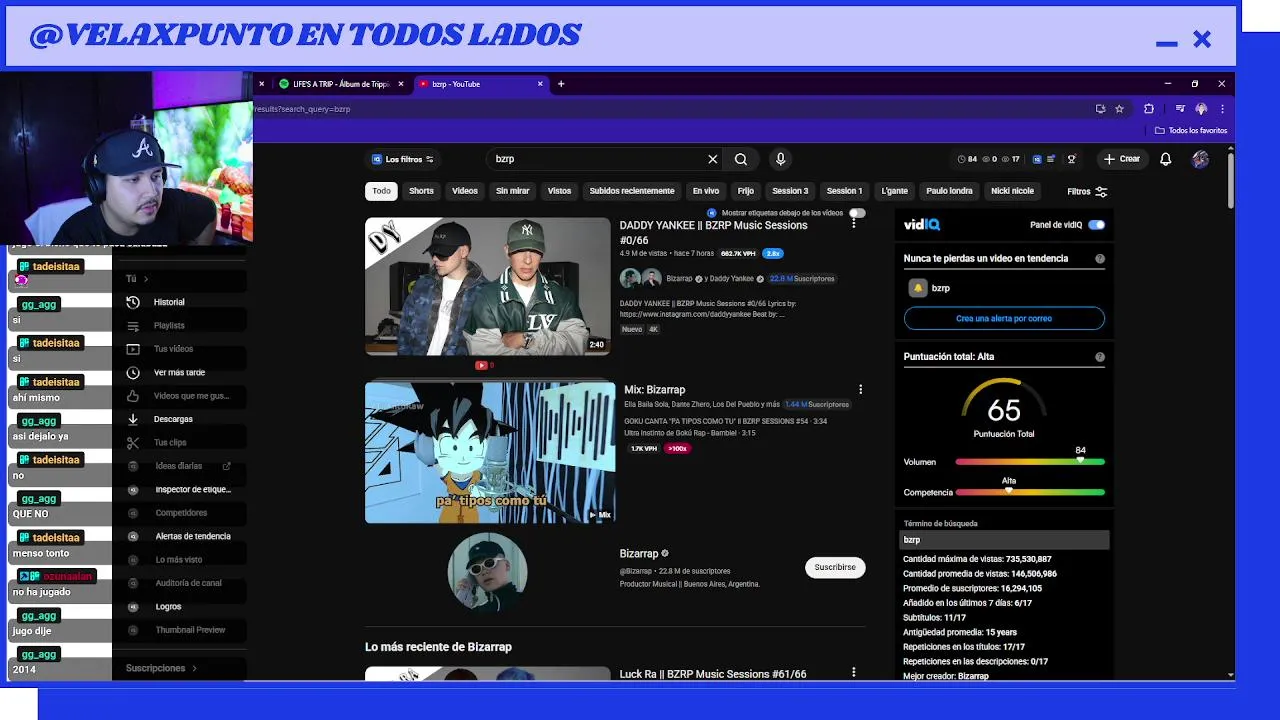Open the Goku Mix video thumbnail
1280x720 pixels.
(x=490, y=452)
